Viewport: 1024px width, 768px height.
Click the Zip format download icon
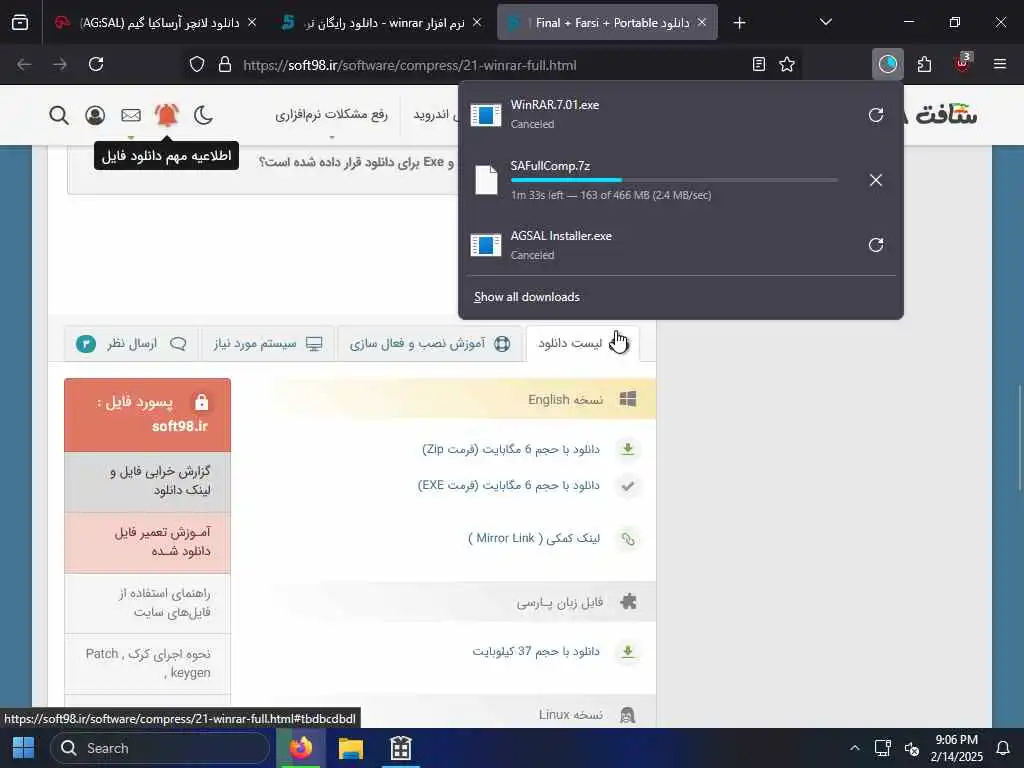tap(628, 449)
